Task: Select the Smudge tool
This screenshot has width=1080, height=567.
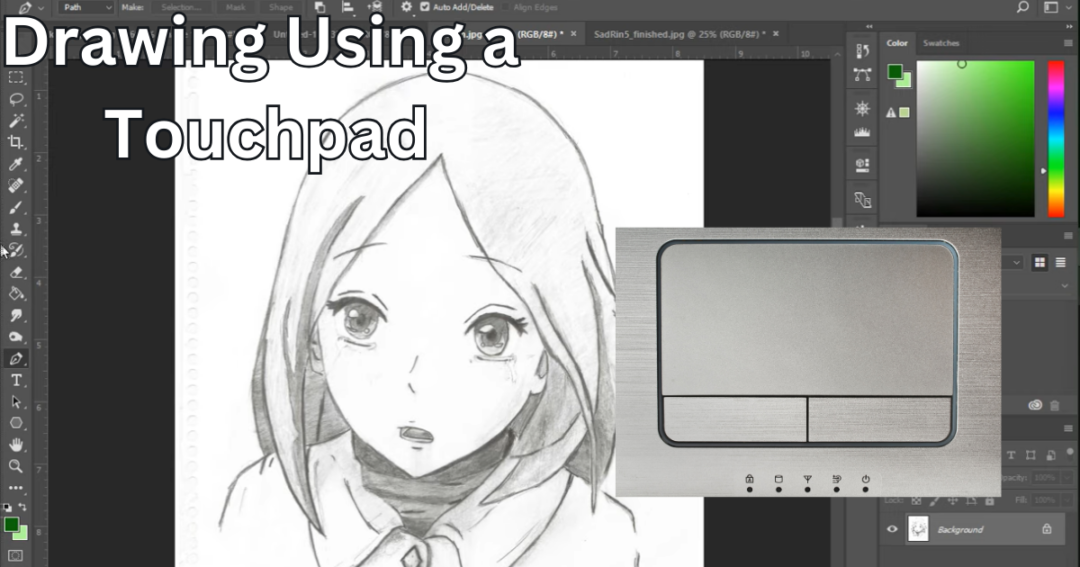Action: click(16, 316)
